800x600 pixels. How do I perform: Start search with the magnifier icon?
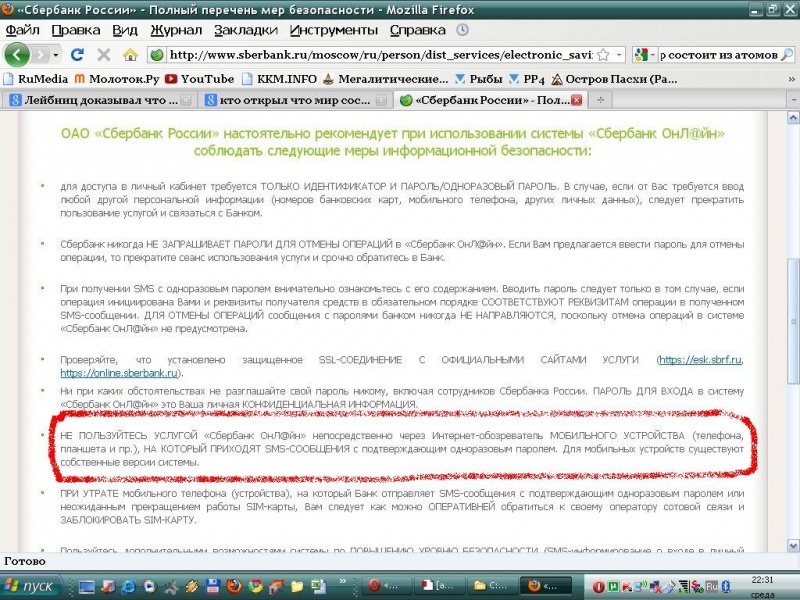click(787, 55)
